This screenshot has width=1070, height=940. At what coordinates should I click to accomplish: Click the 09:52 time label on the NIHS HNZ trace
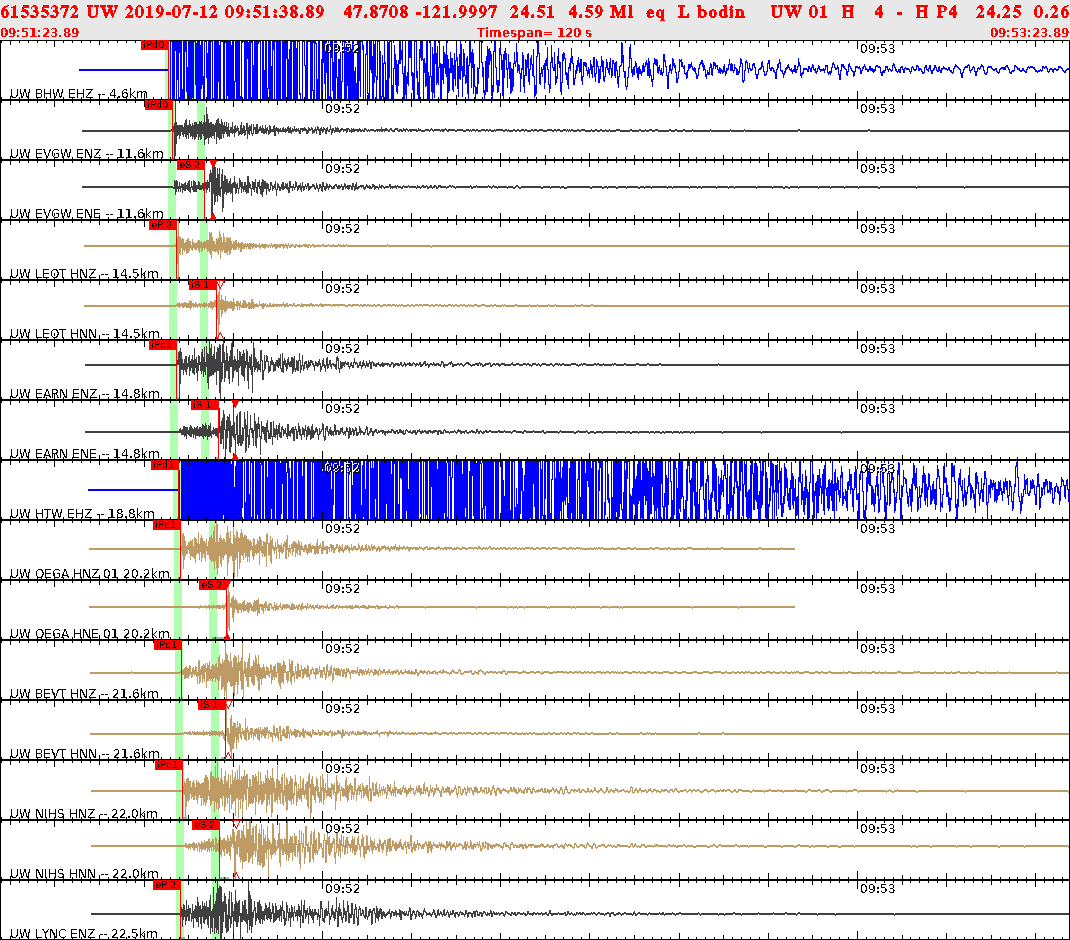(342, 768)
